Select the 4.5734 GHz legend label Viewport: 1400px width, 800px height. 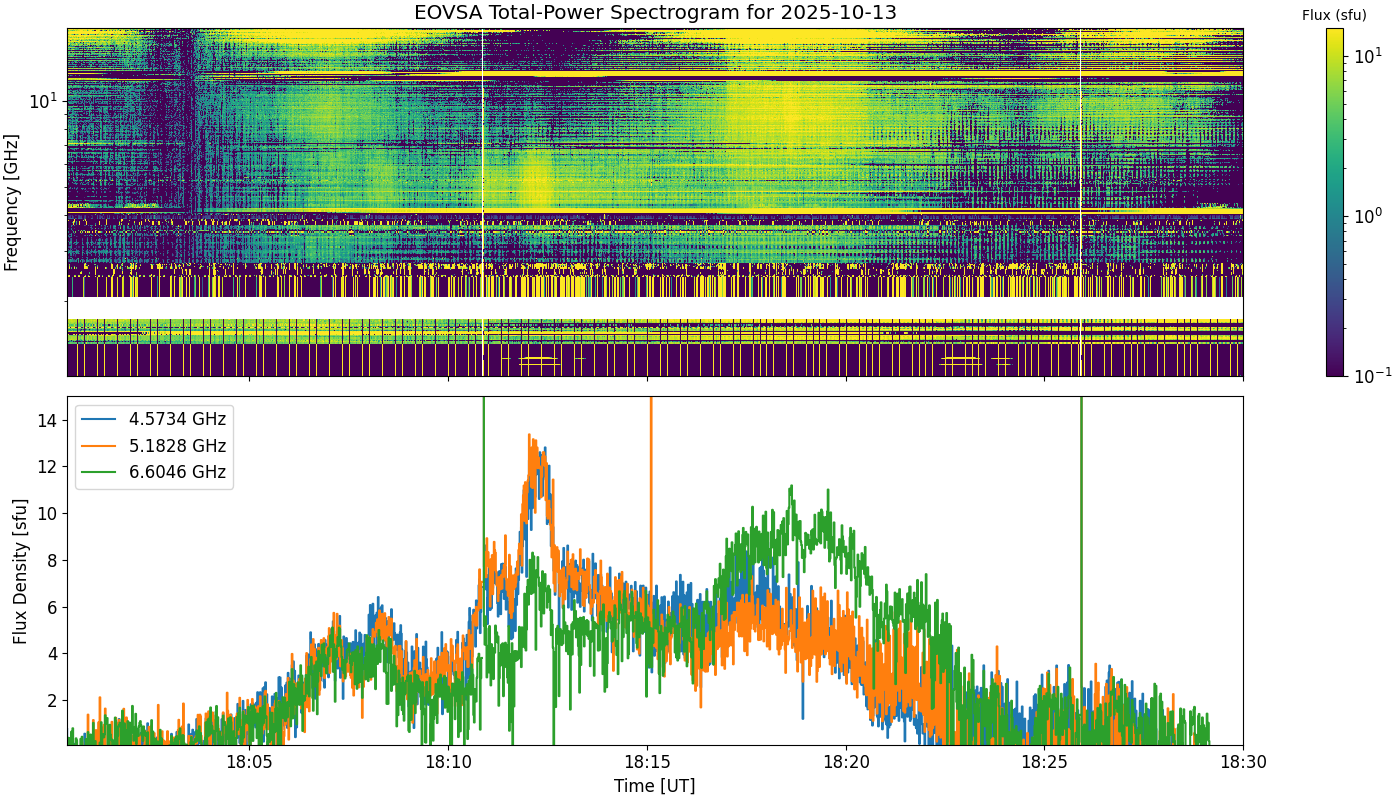[x=179, y=419]
